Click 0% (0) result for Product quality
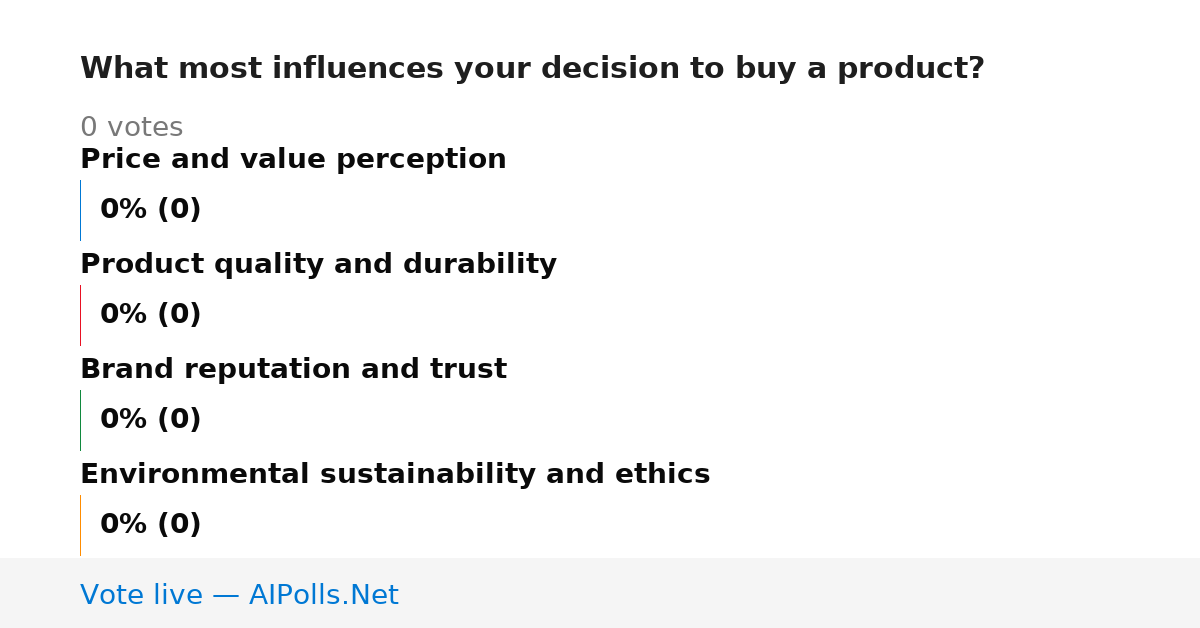 pos(150,315)
